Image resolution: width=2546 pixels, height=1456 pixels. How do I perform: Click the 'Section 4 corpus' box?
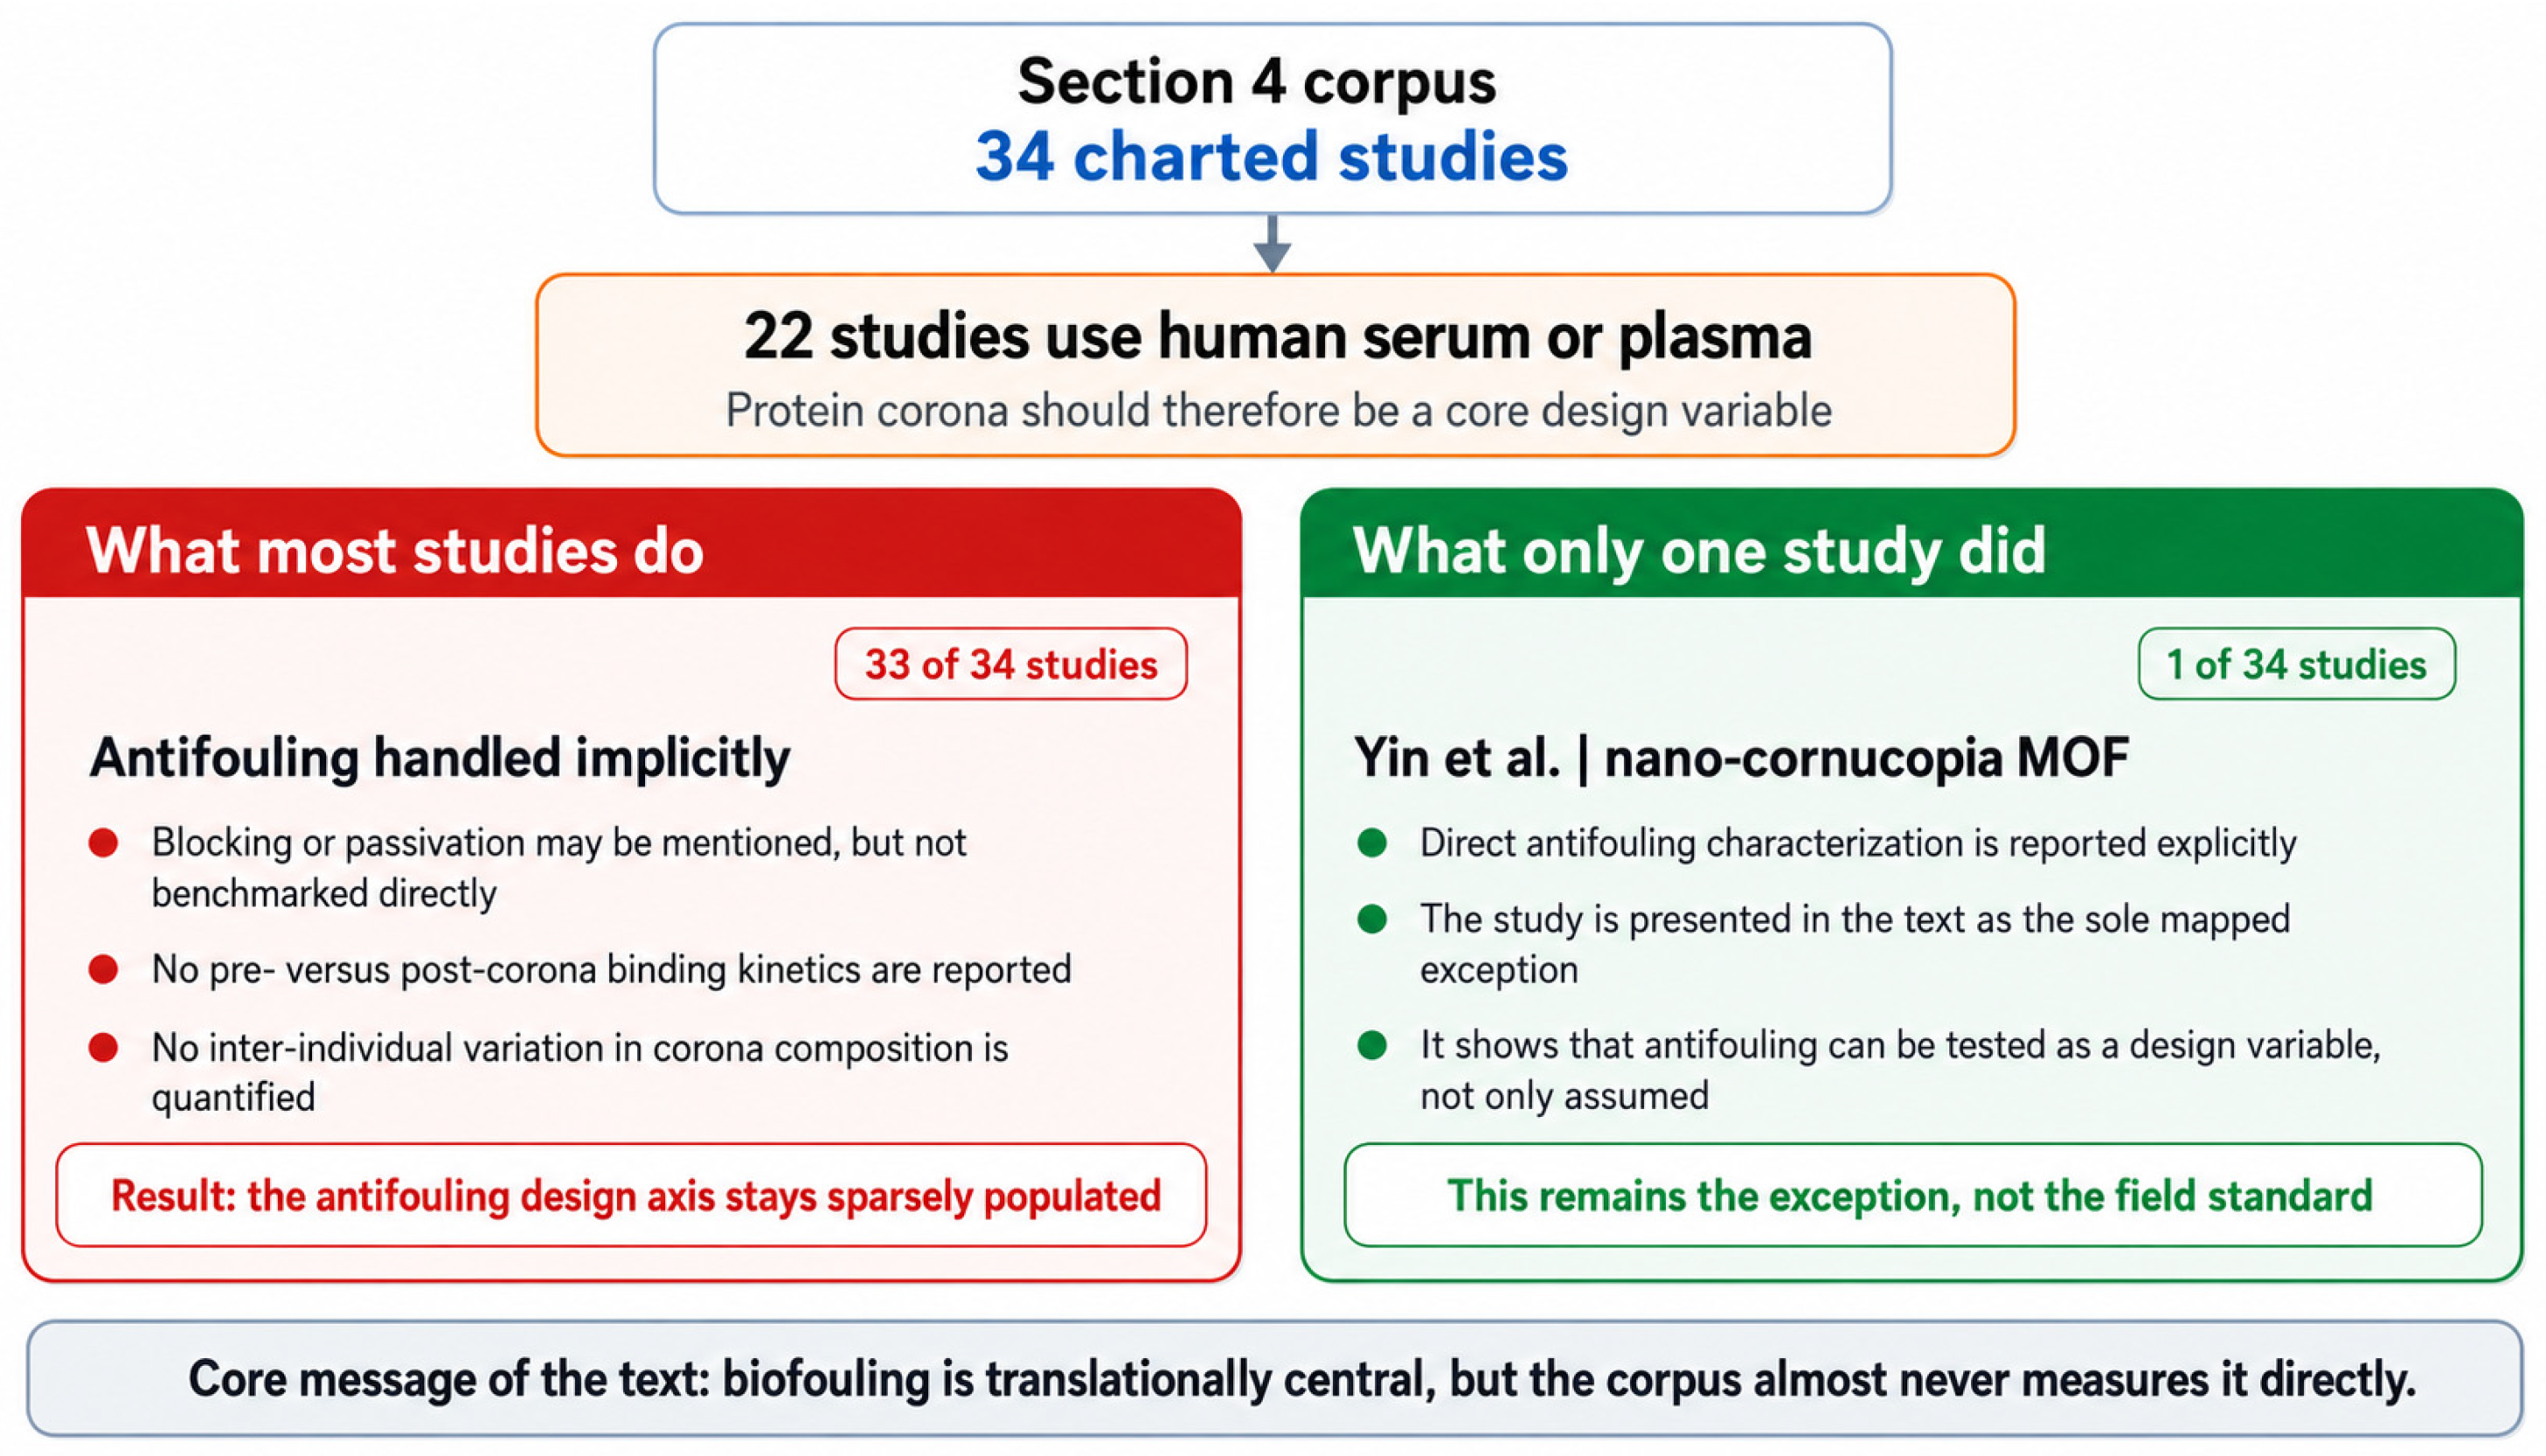(1272, 119)
